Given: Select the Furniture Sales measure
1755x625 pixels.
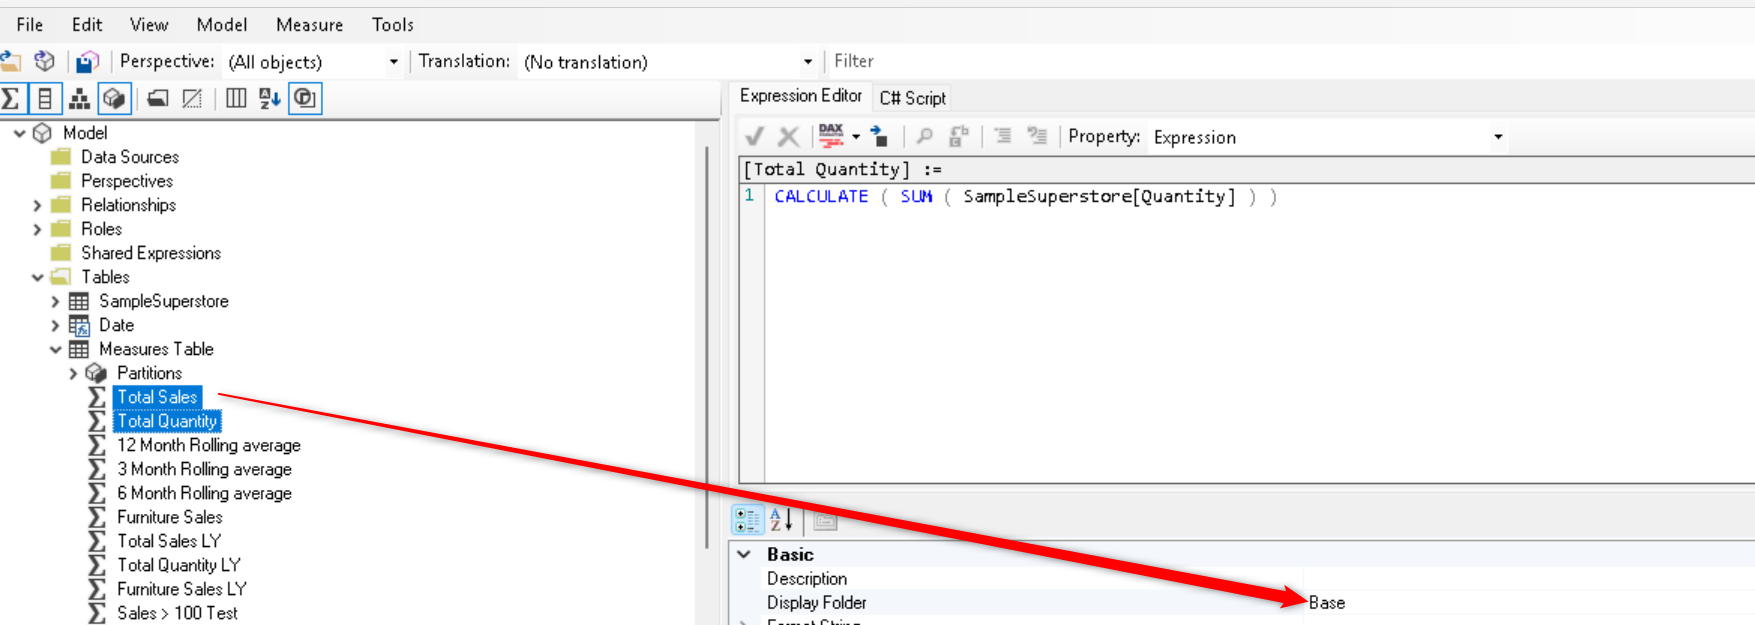Looking at the screenshot, I should 170,517.
